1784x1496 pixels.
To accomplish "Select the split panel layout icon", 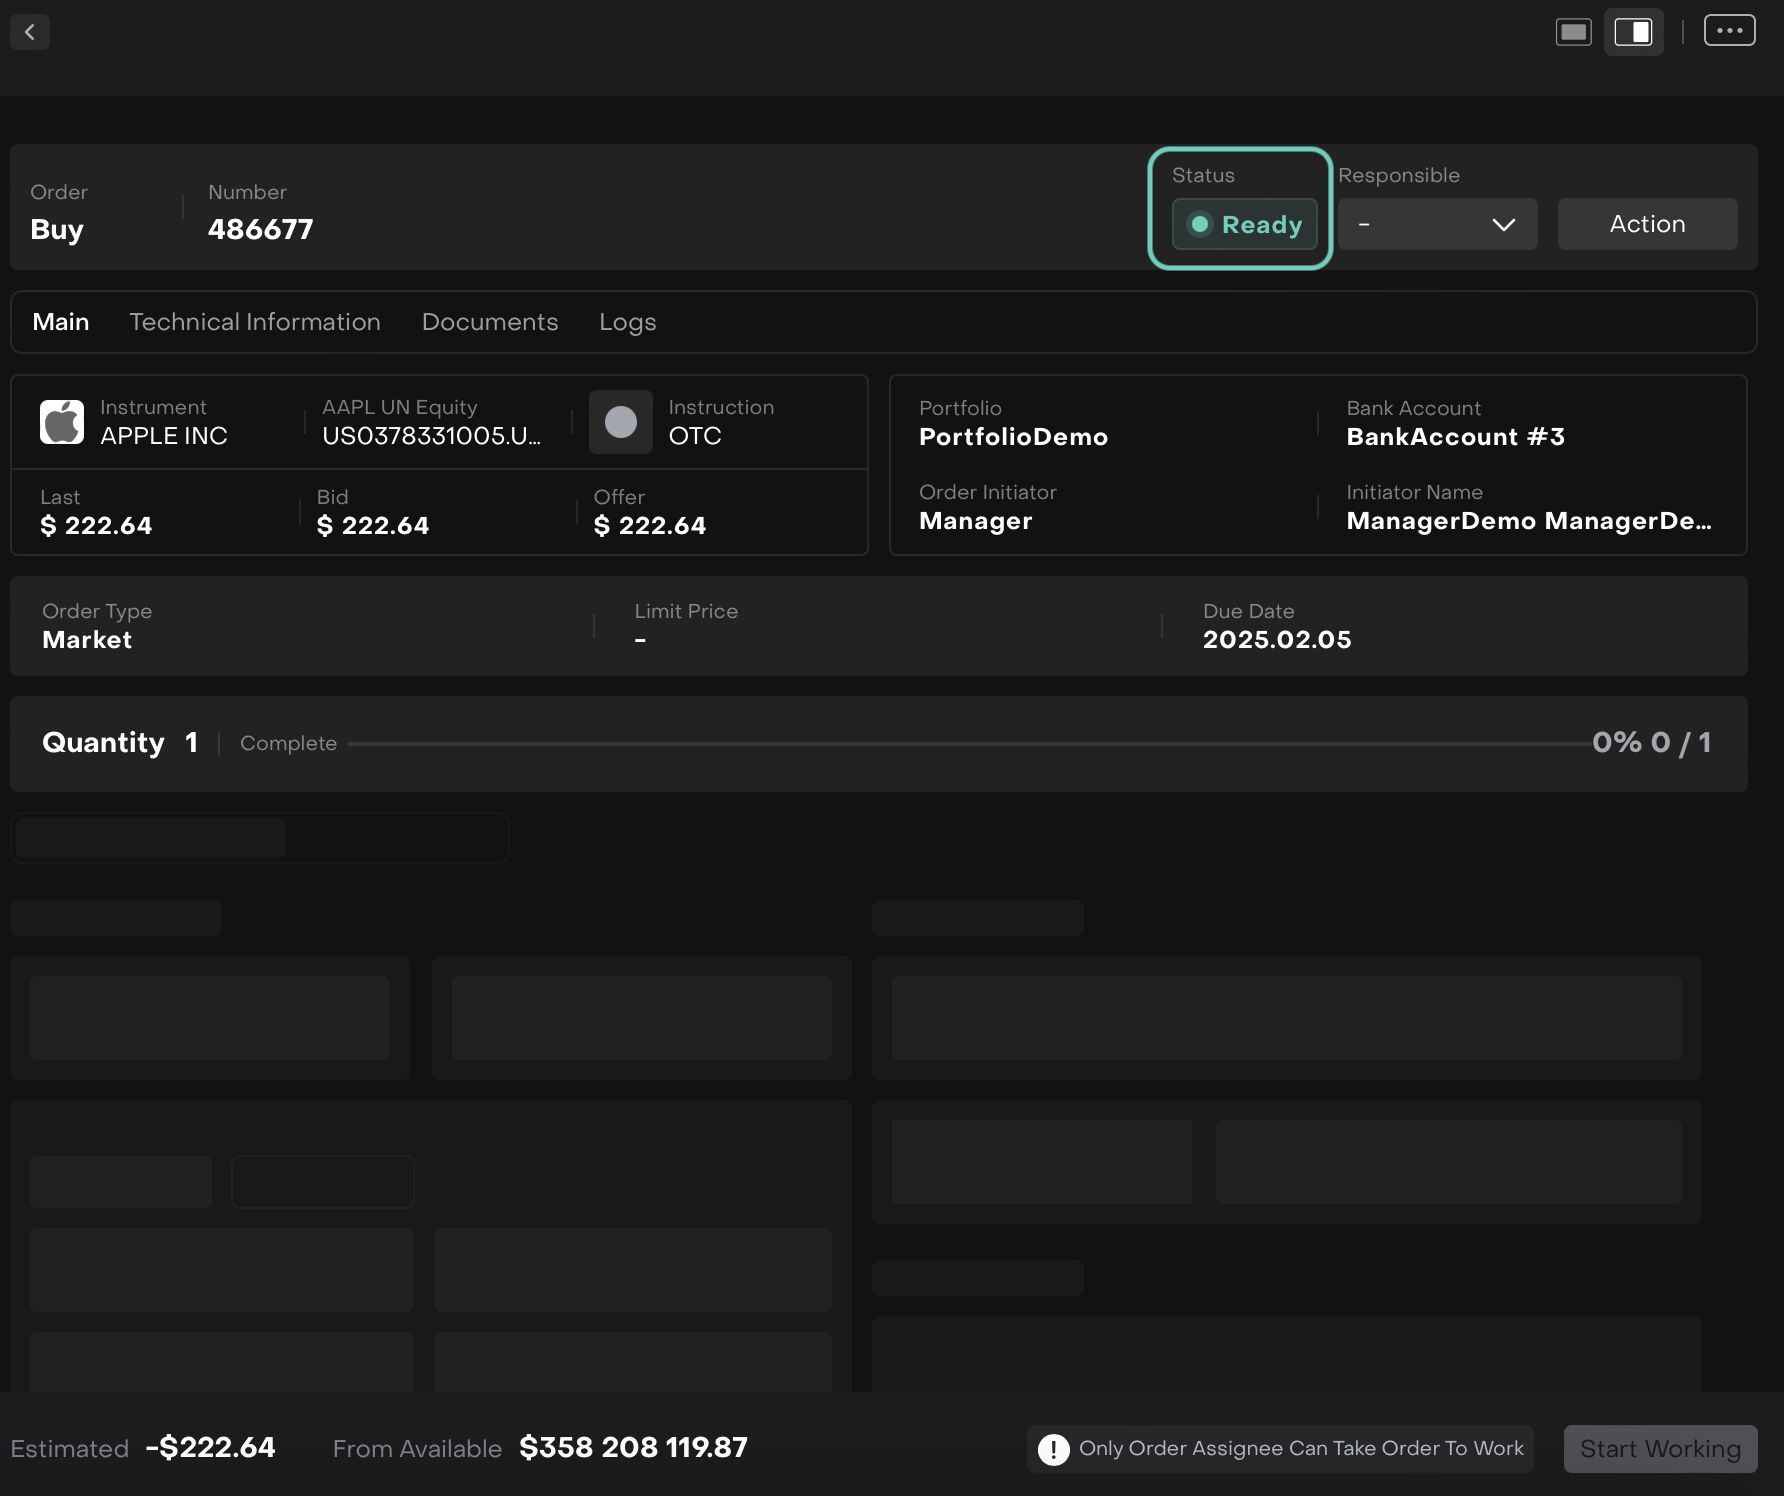I will coord(1633,32).
